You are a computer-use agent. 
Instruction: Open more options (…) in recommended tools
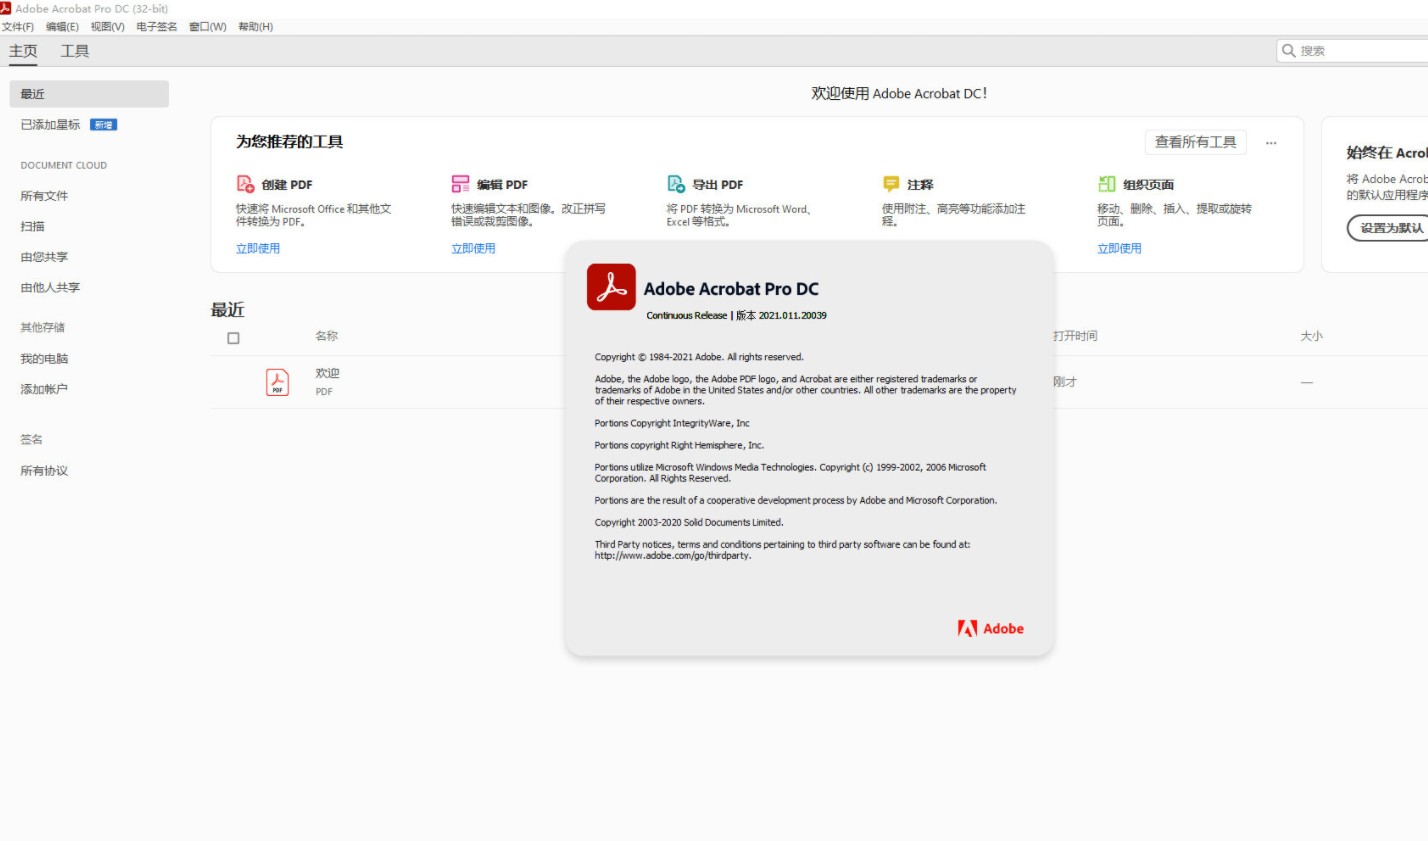tap(1271, 143)
